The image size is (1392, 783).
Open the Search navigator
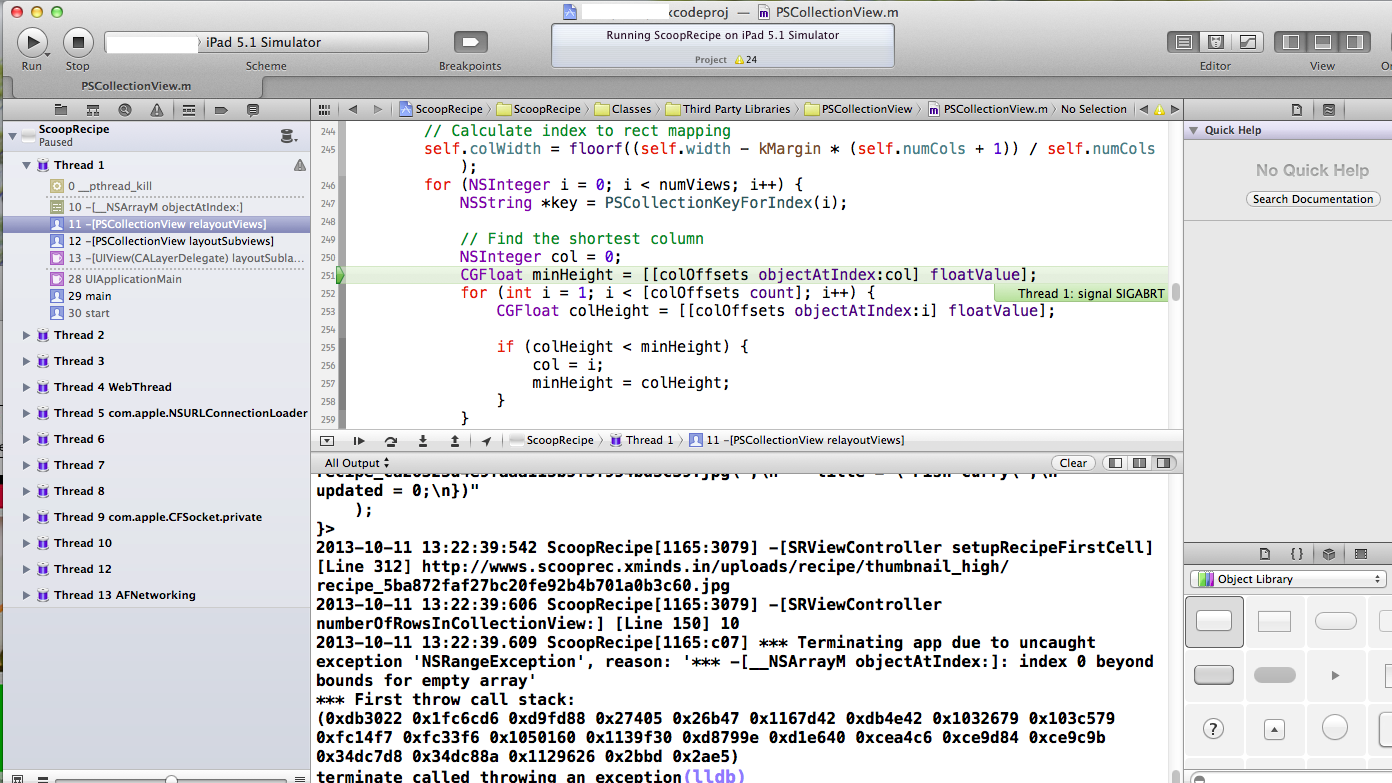click(x=125, y=109)
